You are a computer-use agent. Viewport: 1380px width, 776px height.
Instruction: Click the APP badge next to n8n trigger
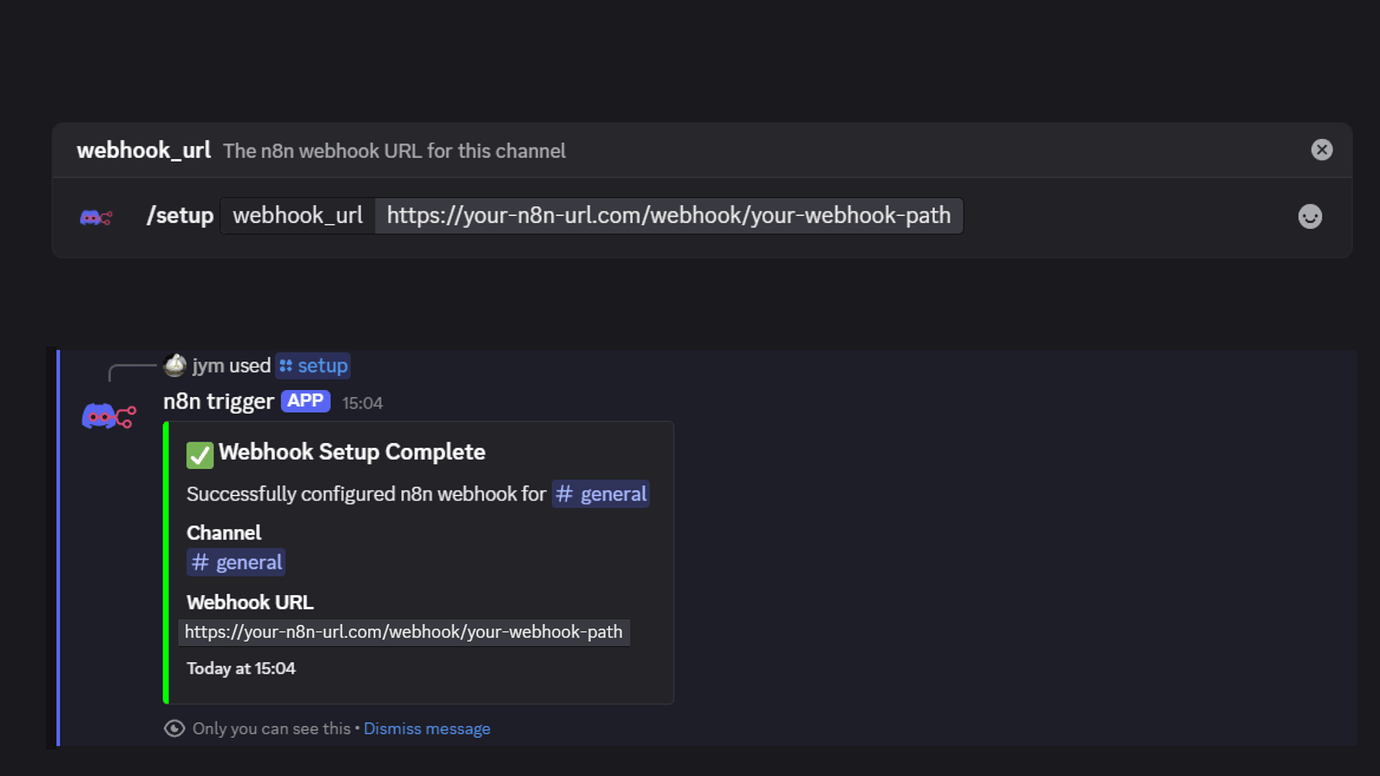tap(305, 400)
